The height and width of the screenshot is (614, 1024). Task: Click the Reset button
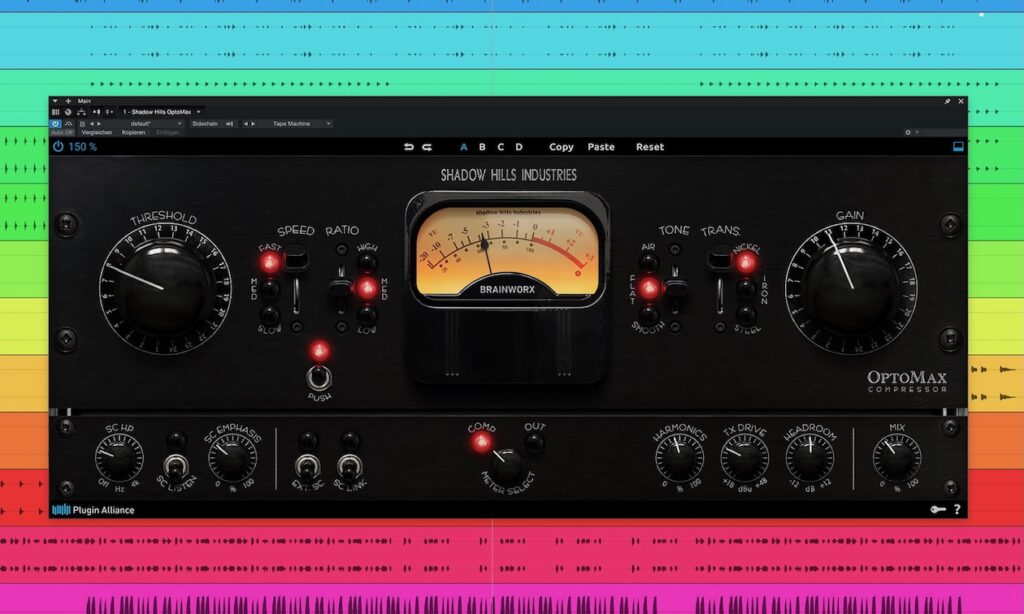650,147
